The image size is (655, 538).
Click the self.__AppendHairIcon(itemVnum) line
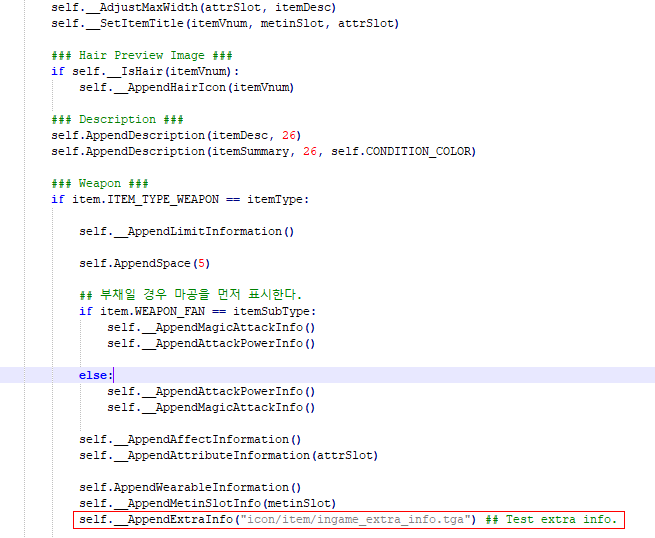pyautogui.click(x=186, y=87)
